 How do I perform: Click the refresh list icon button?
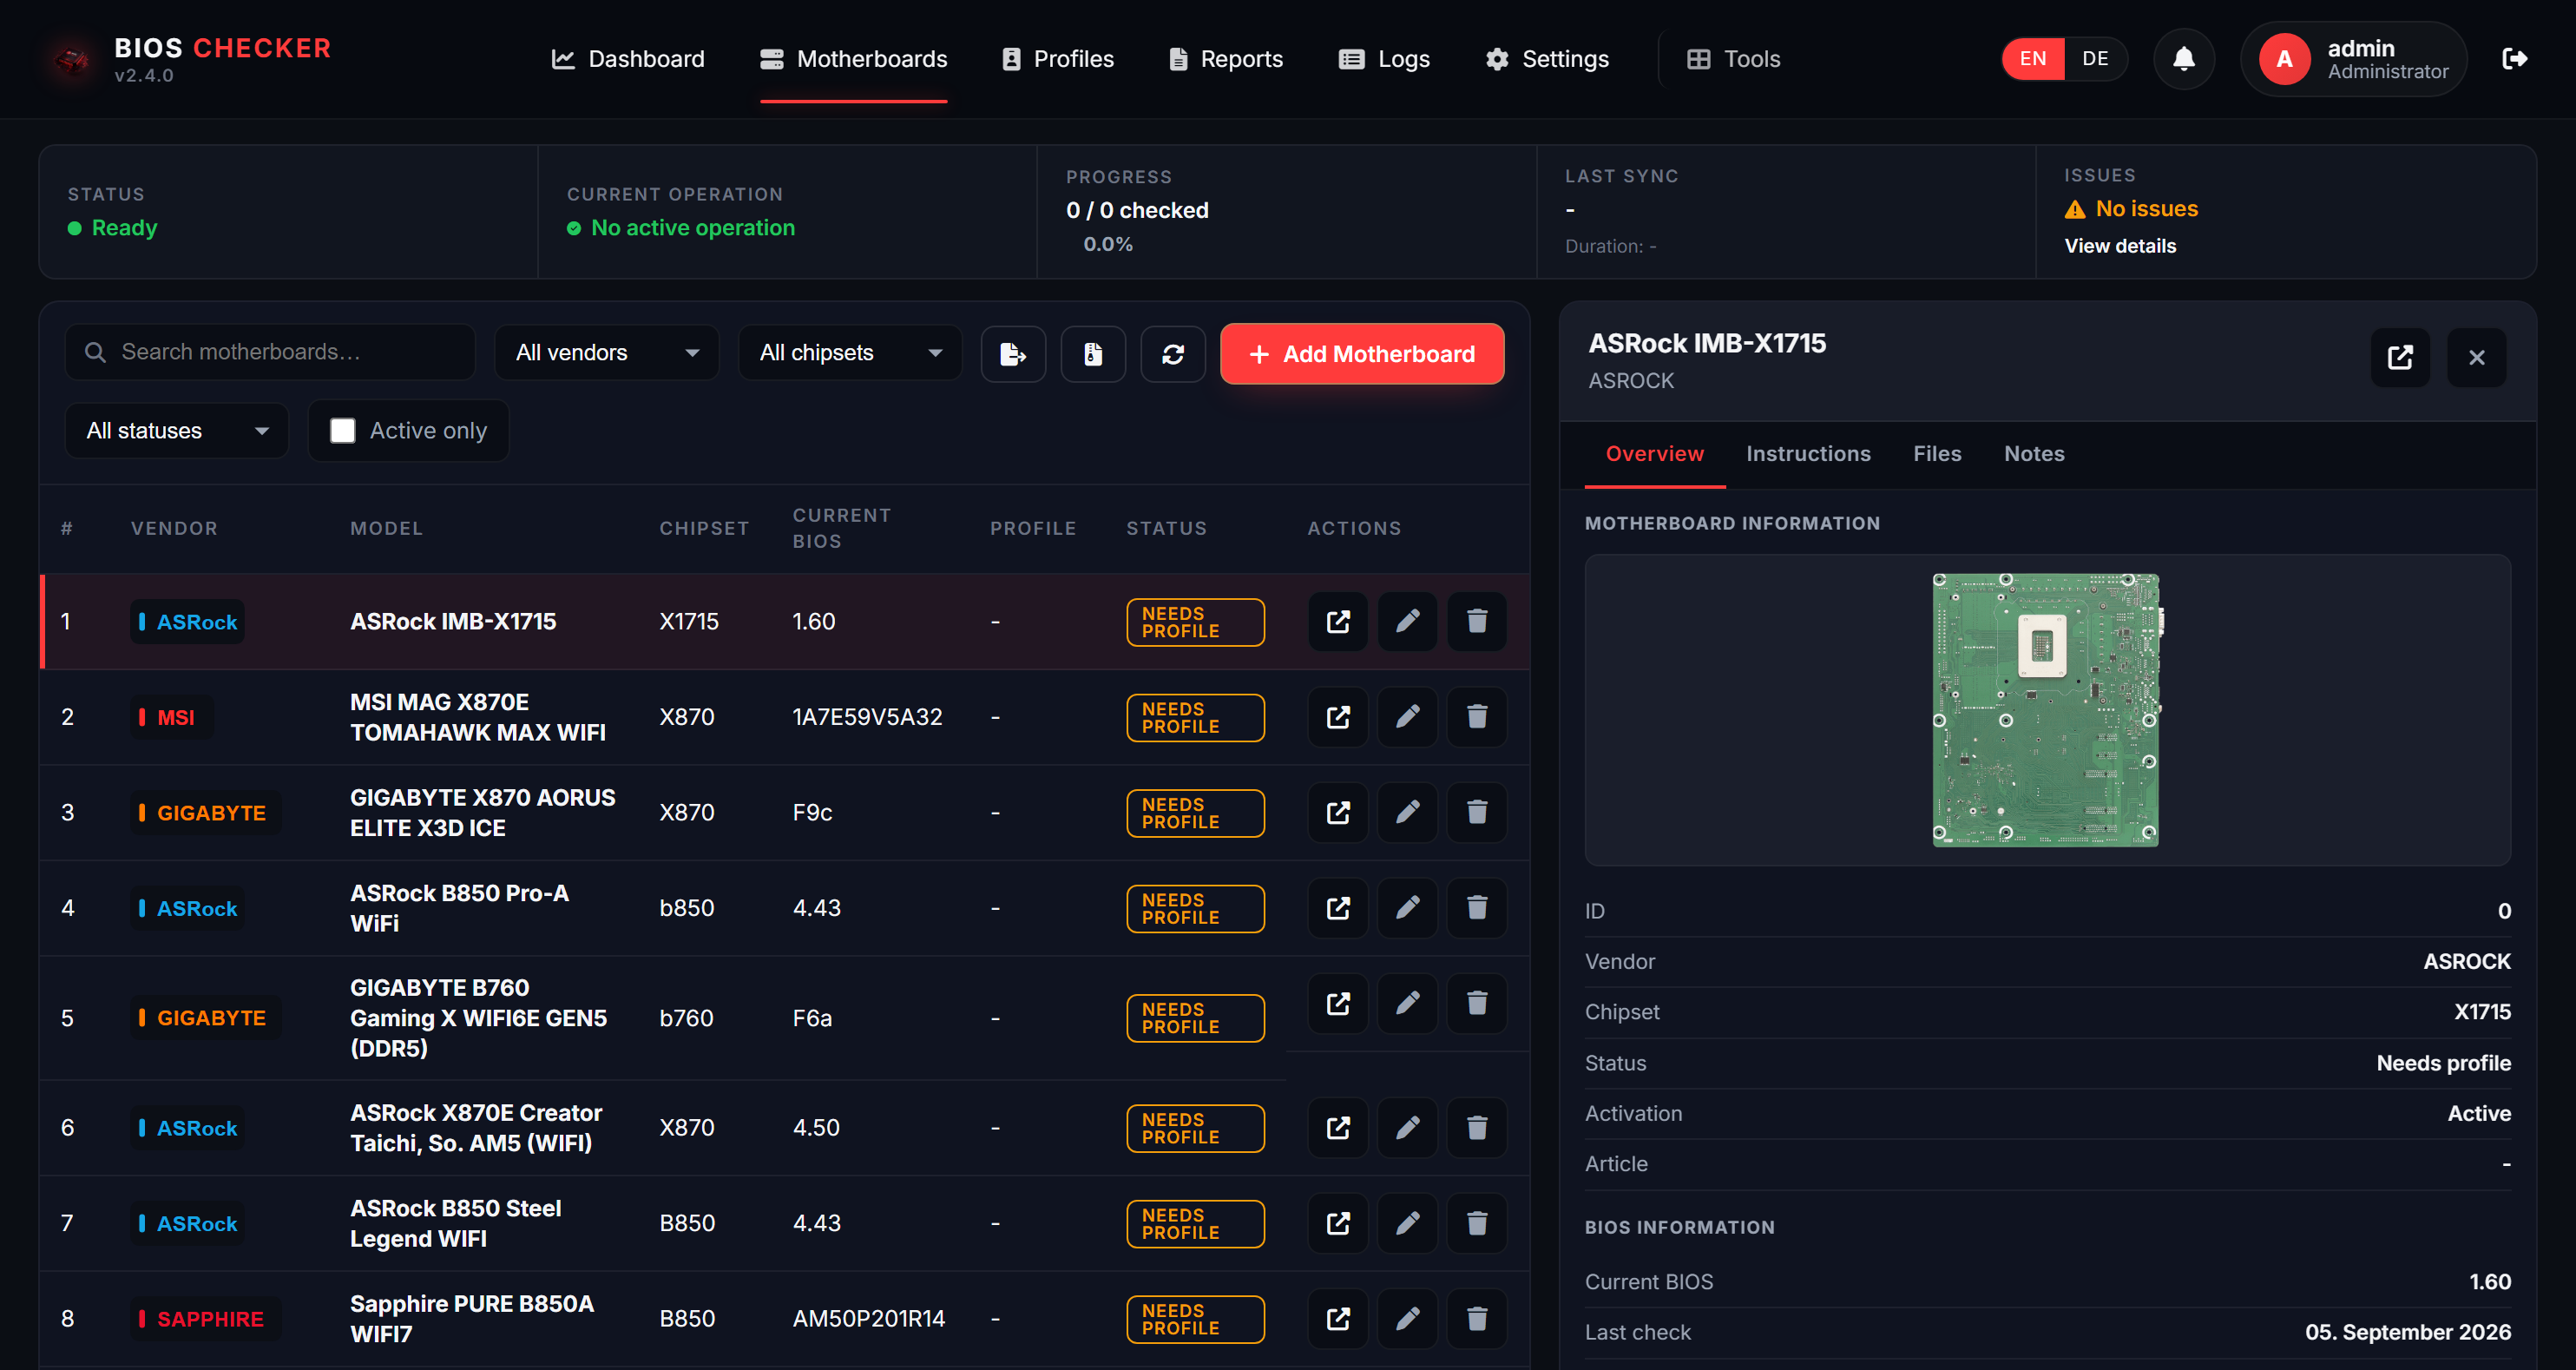click(x=1173, y=354)
